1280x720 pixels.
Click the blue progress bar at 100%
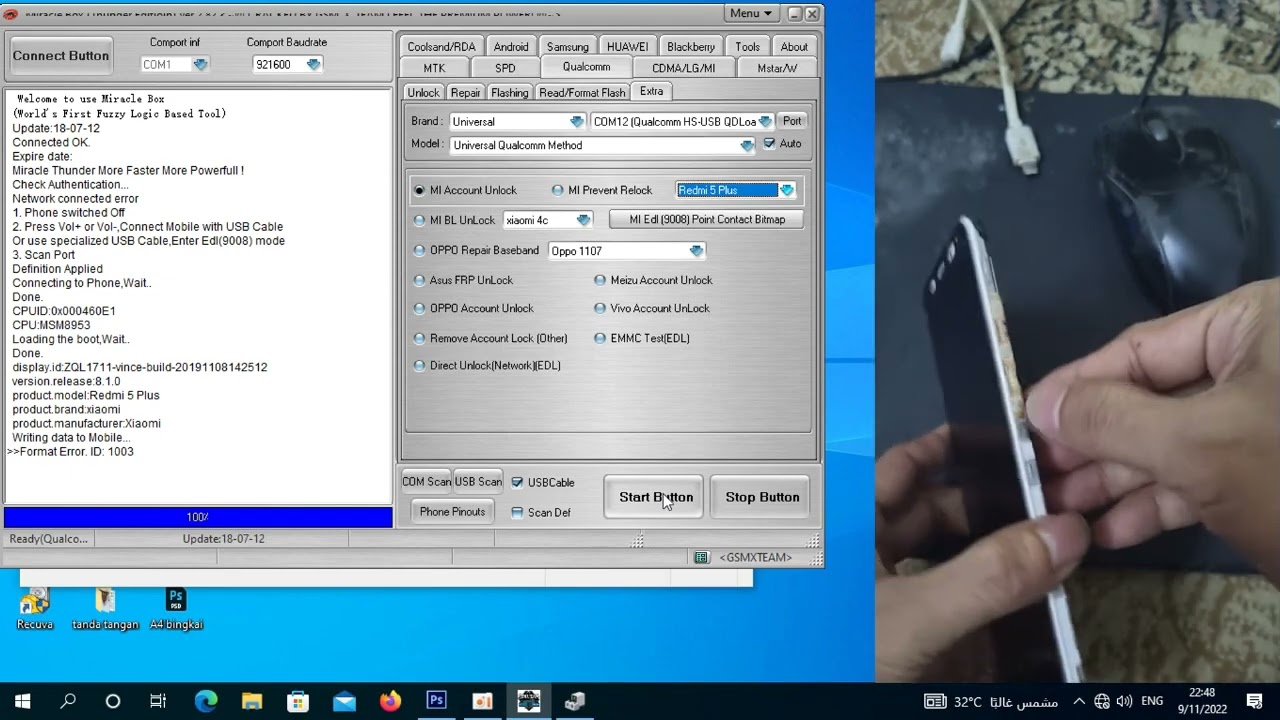198,517
